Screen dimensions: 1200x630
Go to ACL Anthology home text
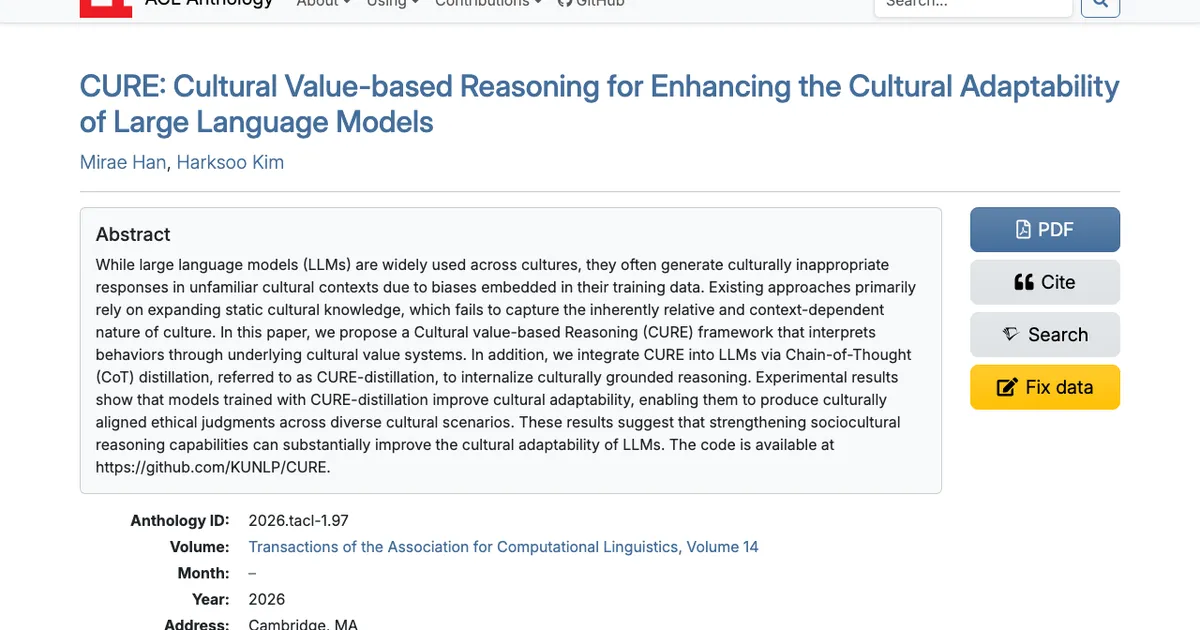tap(209, 4)
